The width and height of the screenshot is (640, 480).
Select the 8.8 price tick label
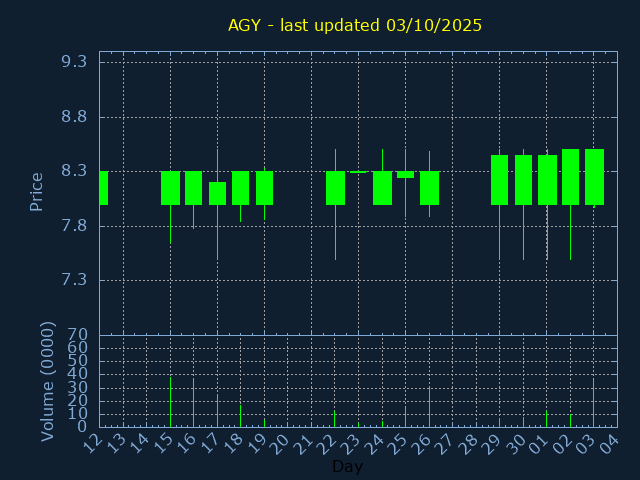[x=74, y=117]
